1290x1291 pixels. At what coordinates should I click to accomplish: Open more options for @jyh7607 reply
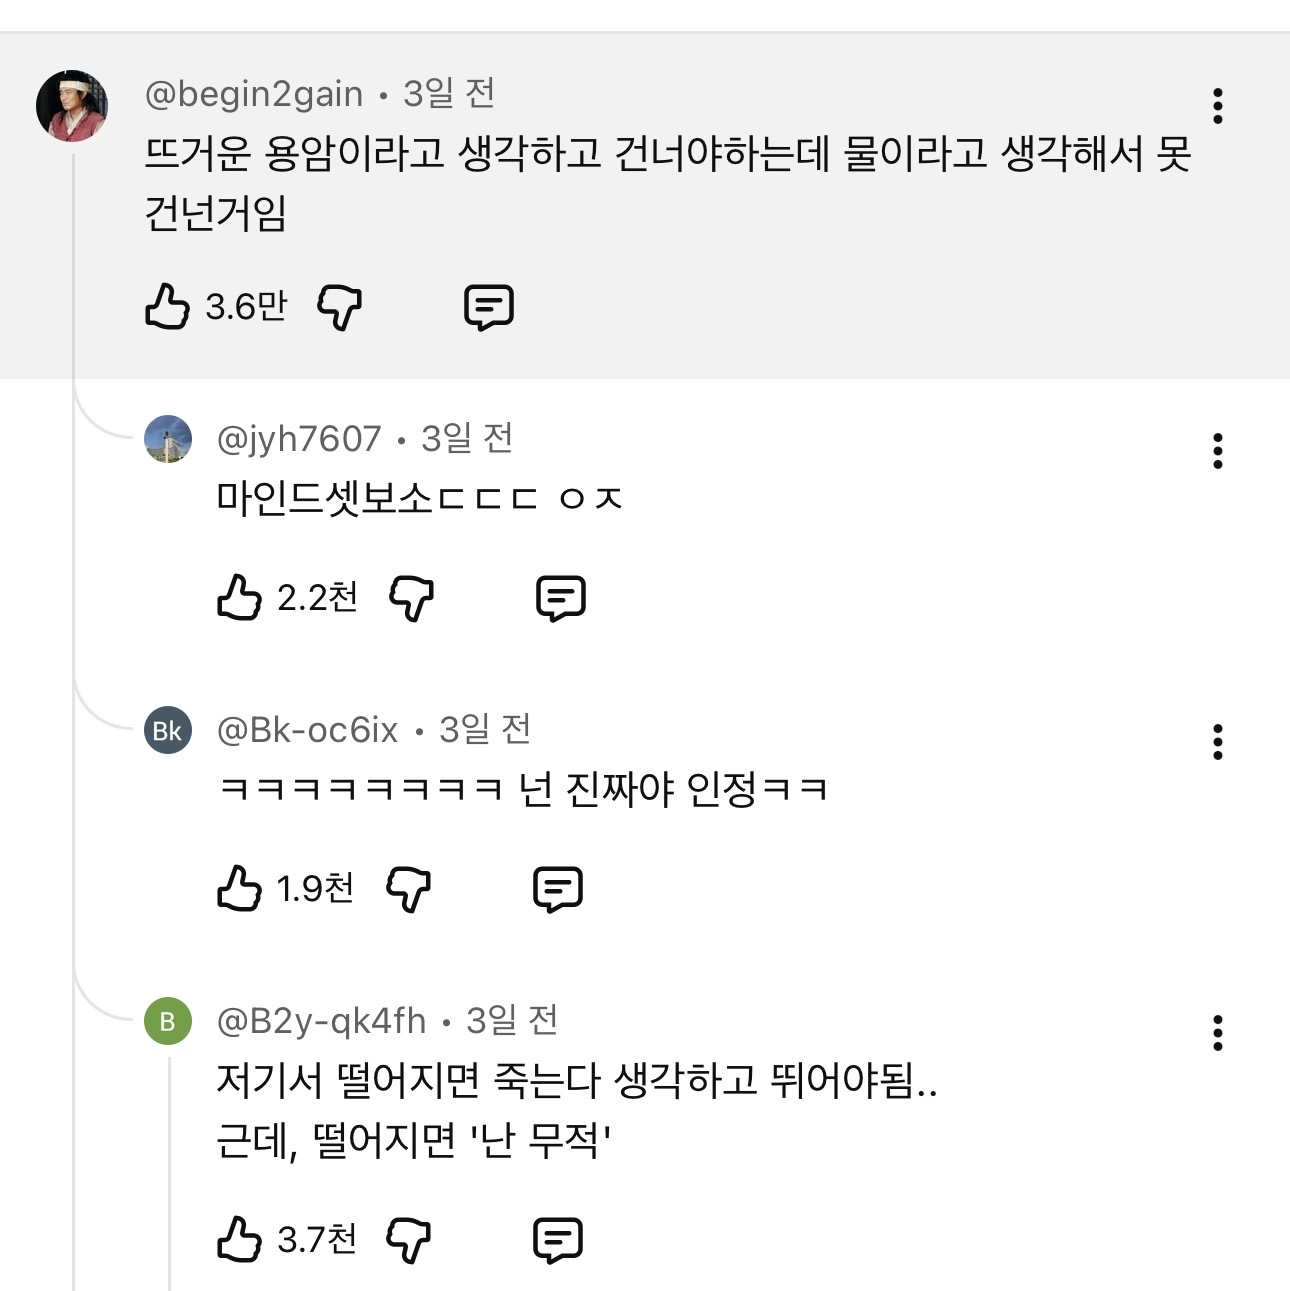point(1217,451)
